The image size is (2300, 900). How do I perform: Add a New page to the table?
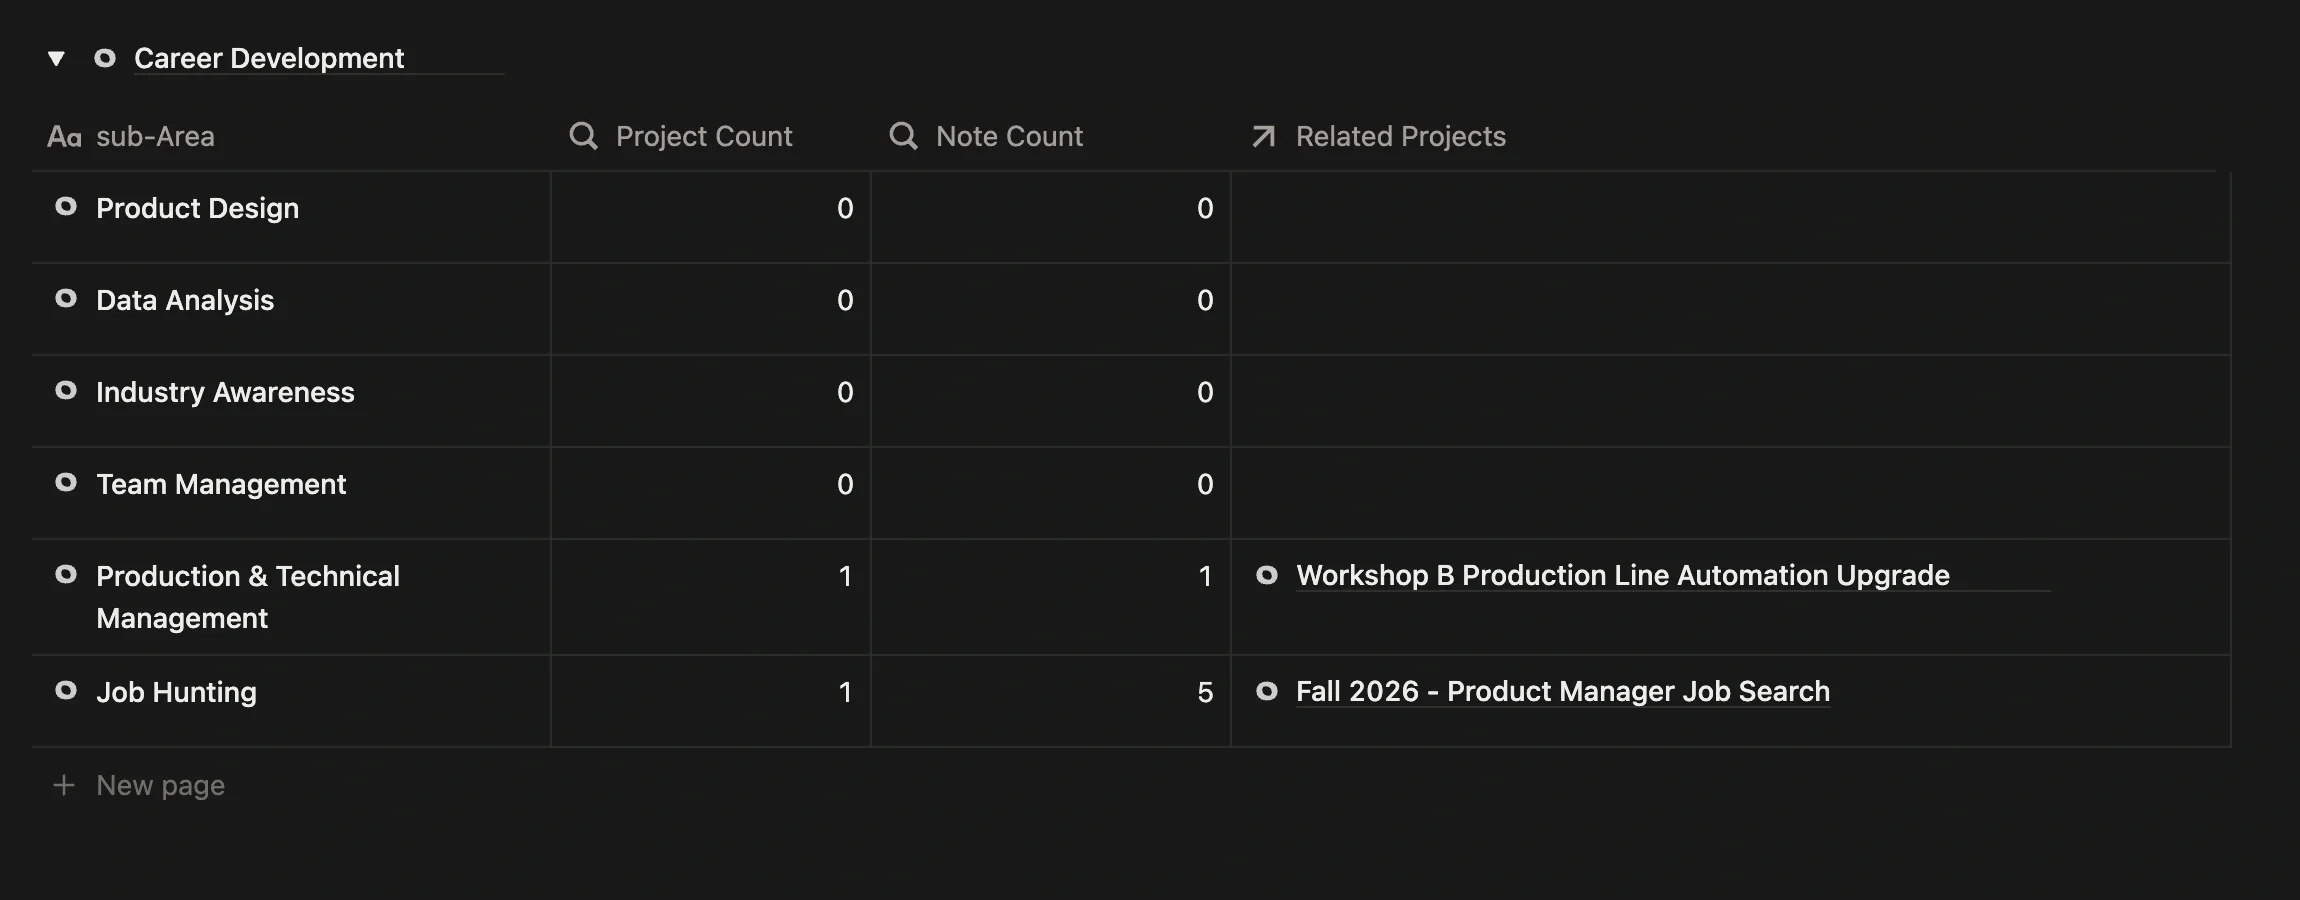click(x=160, y=785)
